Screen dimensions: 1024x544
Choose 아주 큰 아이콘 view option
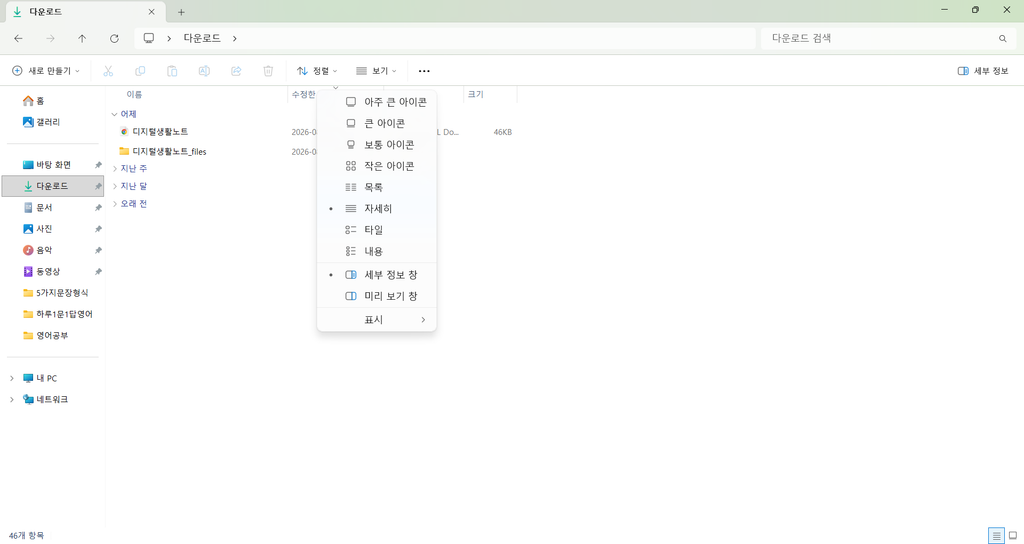click(x=377, y=102)
